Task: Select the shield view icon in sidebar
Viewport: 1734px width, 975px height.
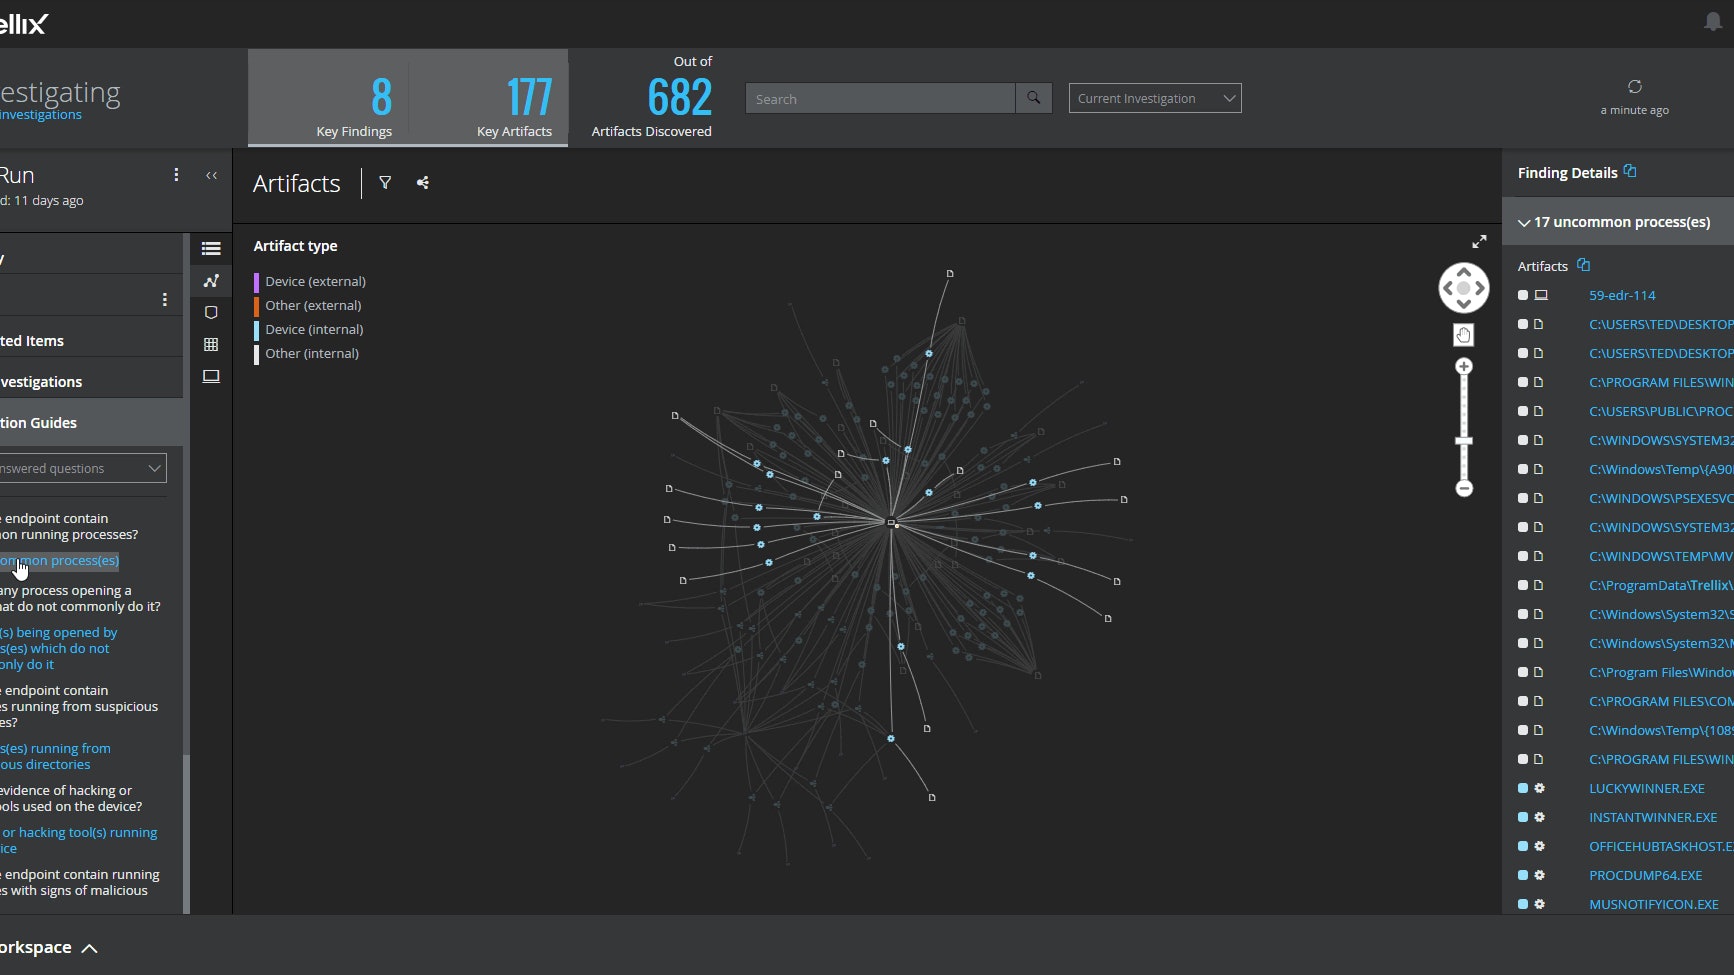Action: coord(211,313)
